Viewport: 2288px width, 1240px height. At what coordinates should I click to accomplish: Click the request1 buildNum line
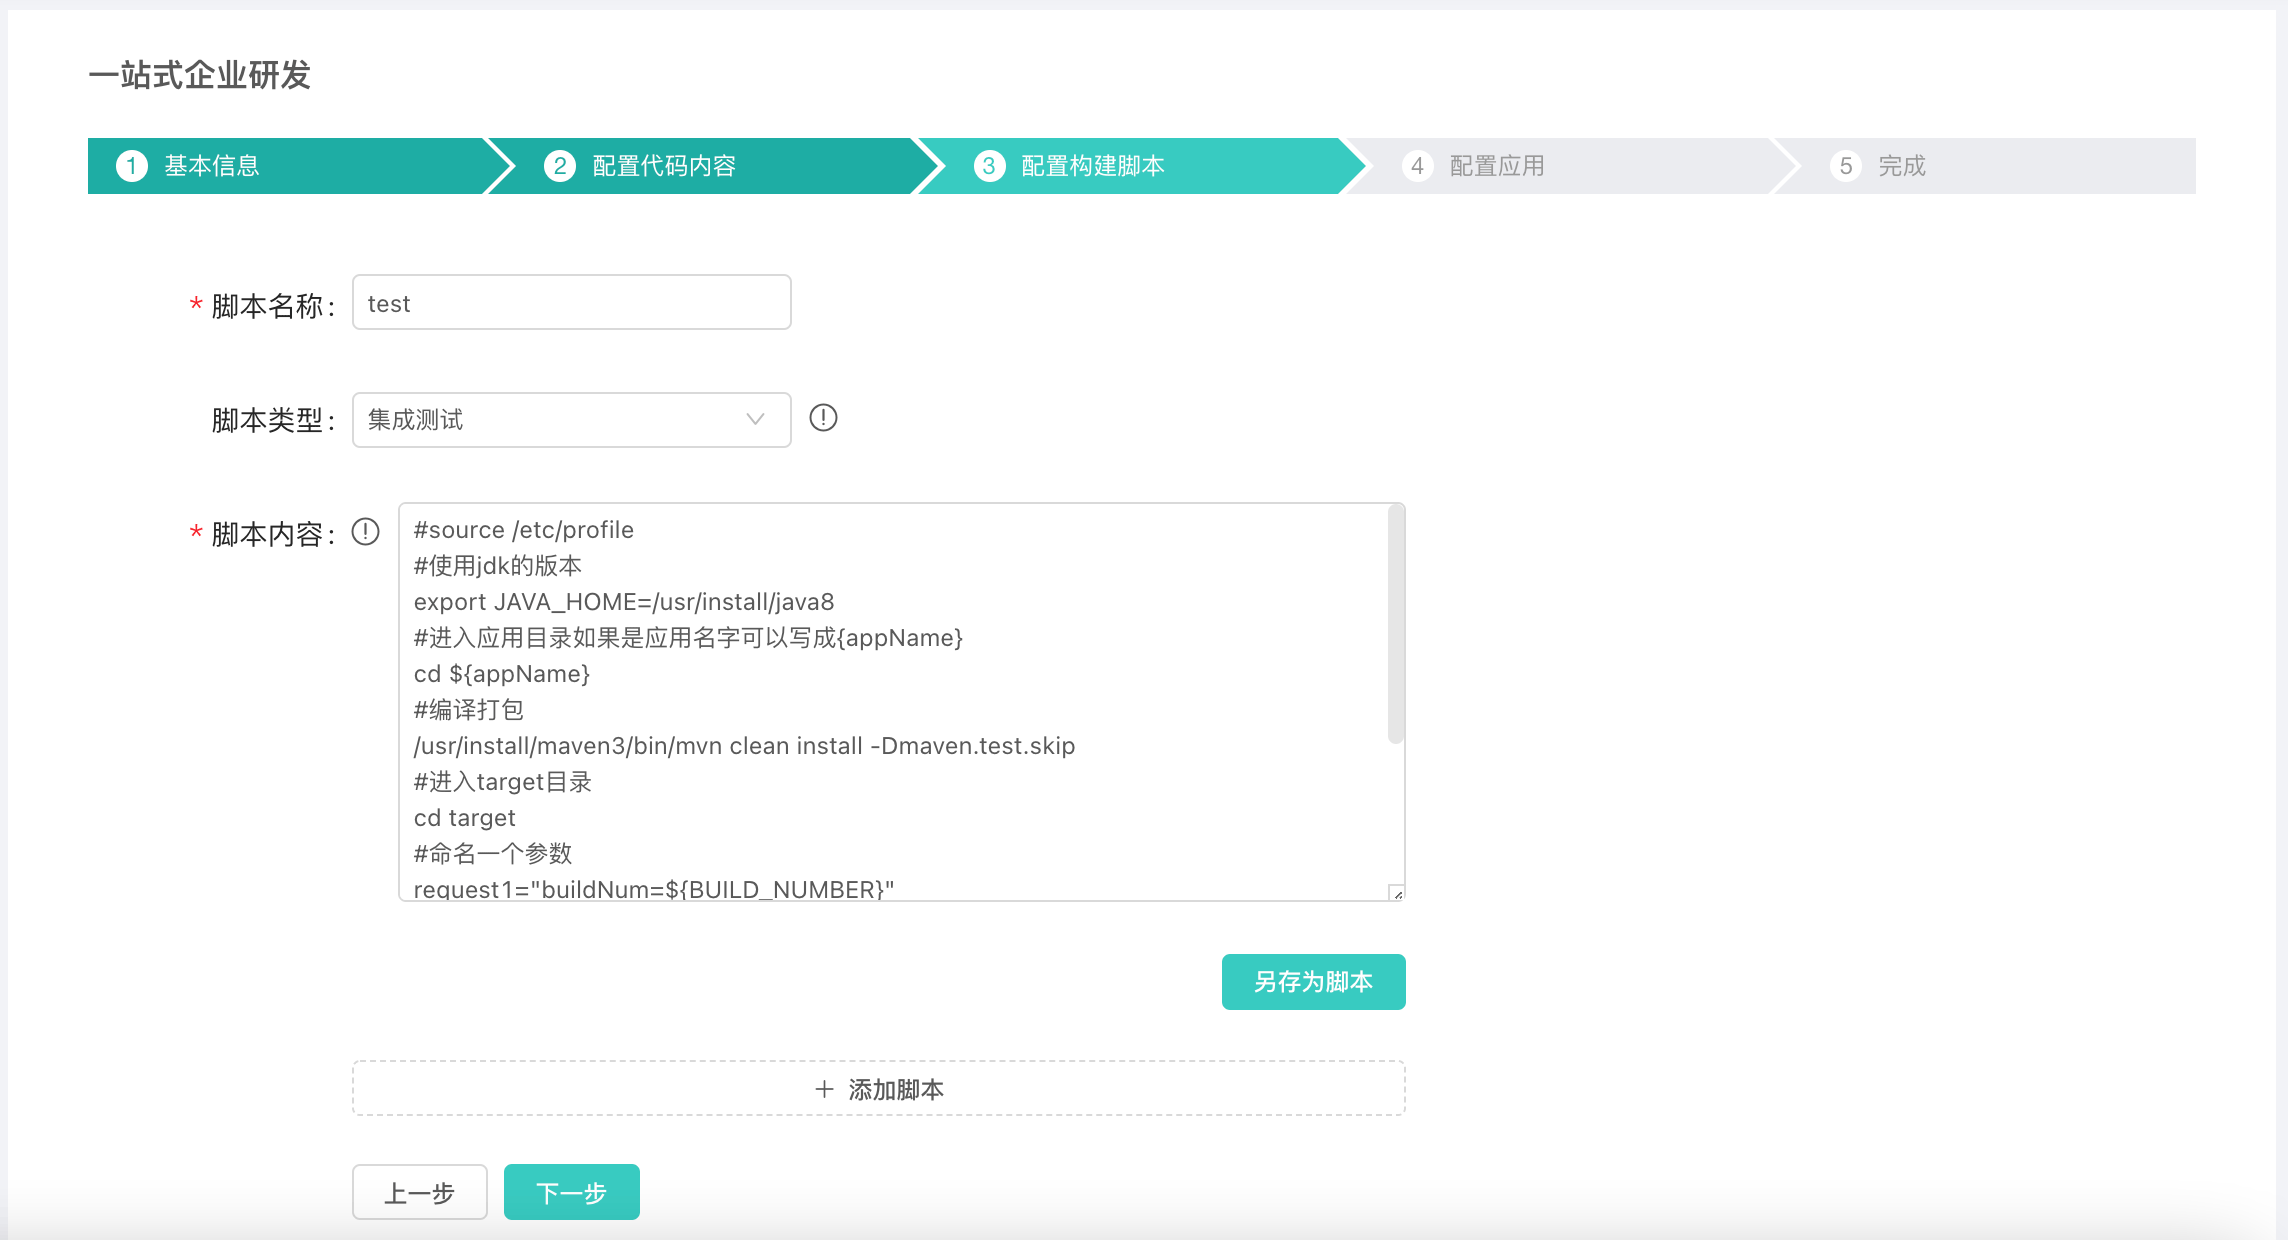(654, 888)
